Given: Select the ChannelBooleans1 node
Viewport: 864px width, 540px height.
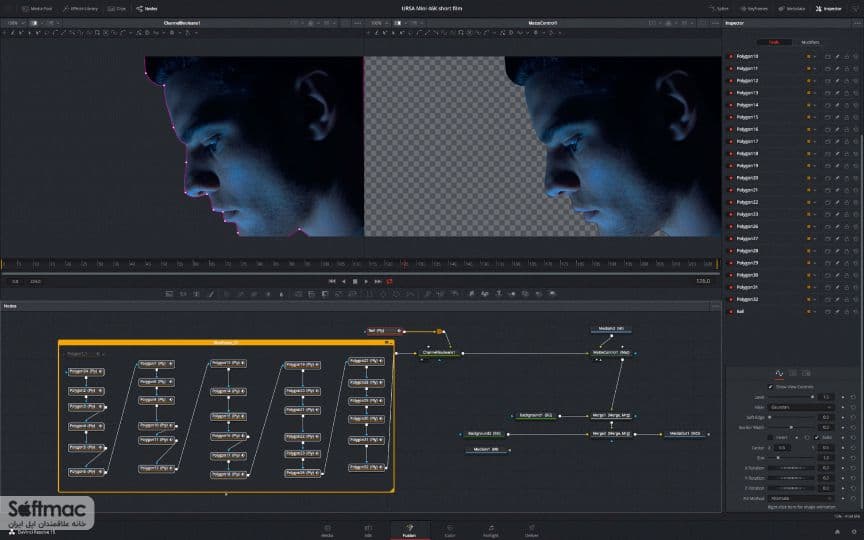Looking at the screenshot, I should 439,353.
